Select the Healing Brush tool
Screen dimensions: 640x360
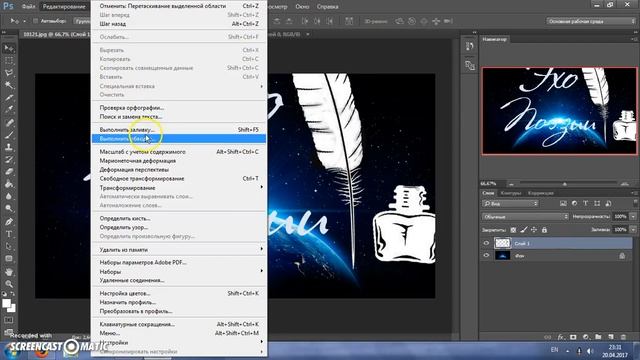pos(9,122)
